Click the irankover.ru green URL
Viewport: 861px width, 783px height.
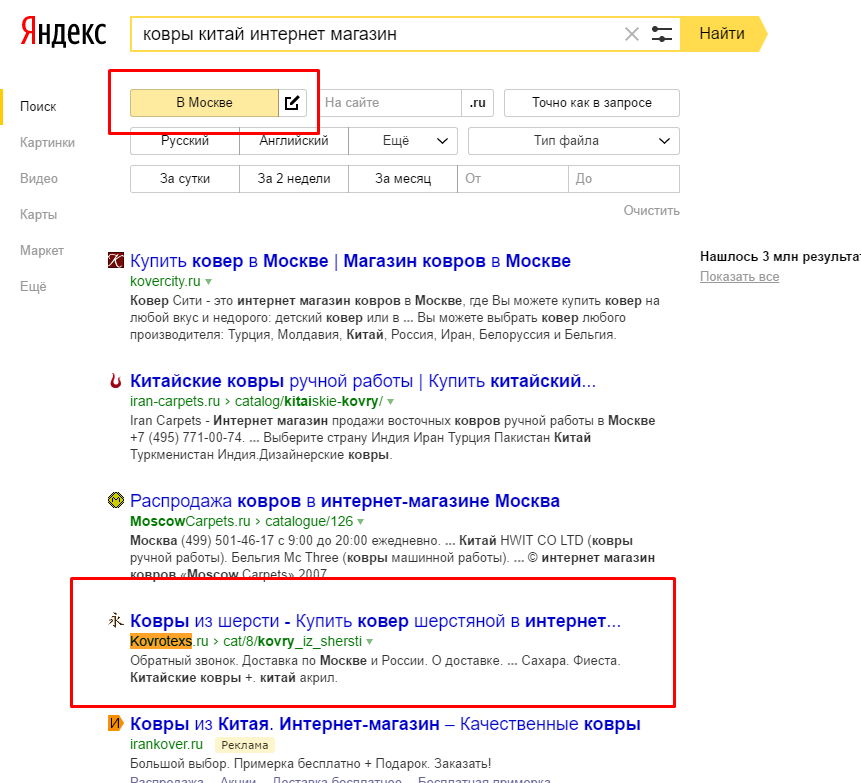[x=166, y=745]
